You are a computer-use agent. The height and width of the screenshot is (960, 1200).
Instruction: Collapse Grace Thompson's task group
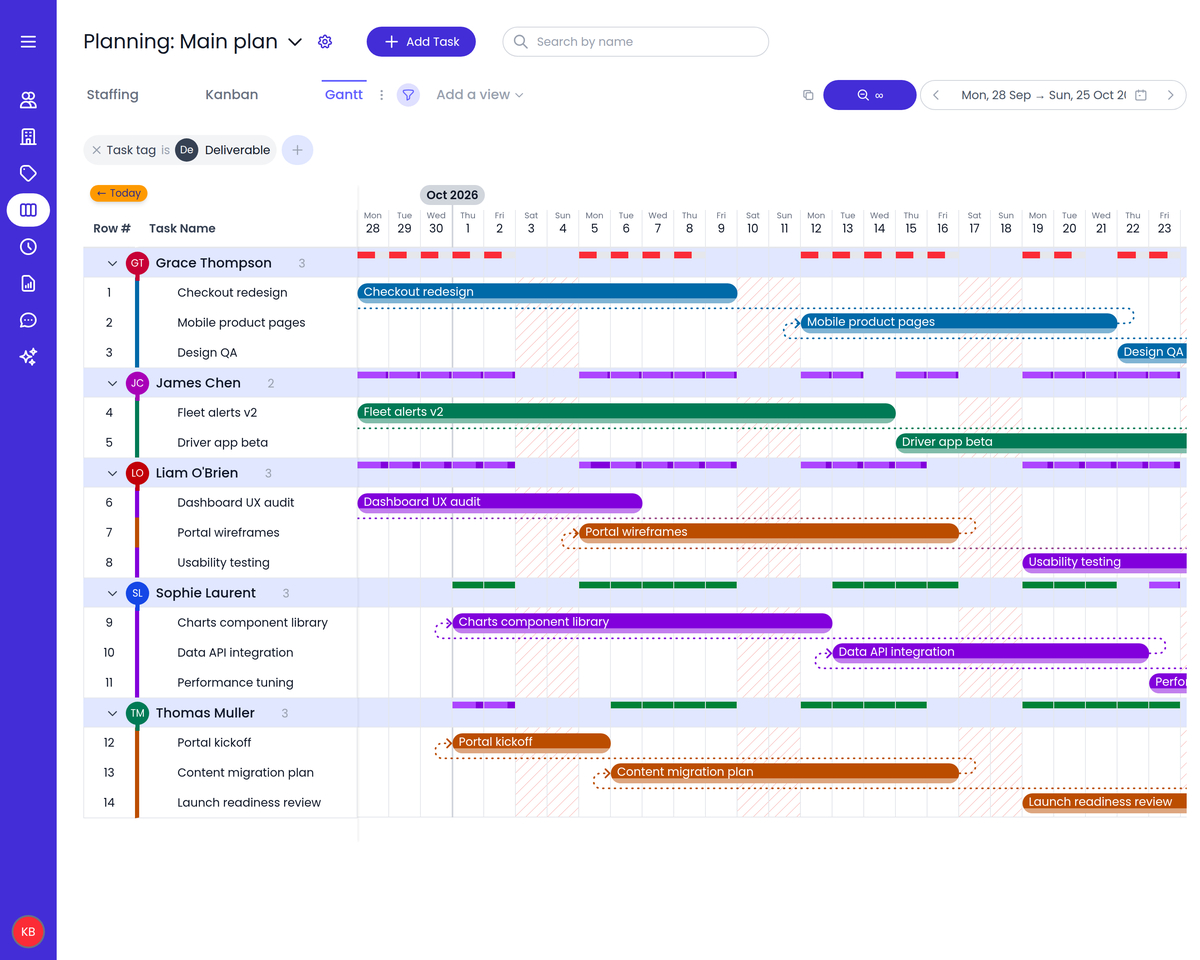pos(113,263)
